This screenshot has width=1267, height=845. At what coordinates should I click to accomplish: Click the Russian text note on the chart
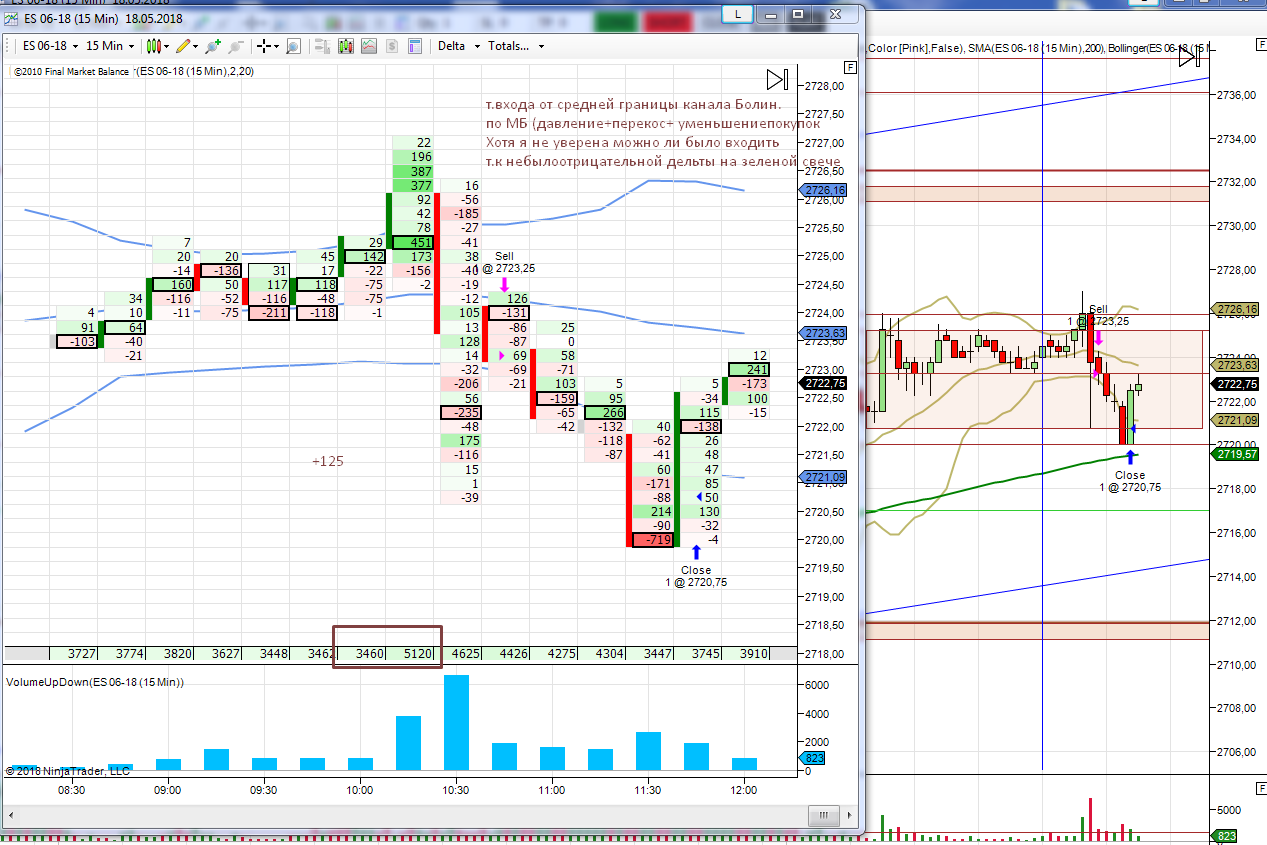tap(662, 133)
